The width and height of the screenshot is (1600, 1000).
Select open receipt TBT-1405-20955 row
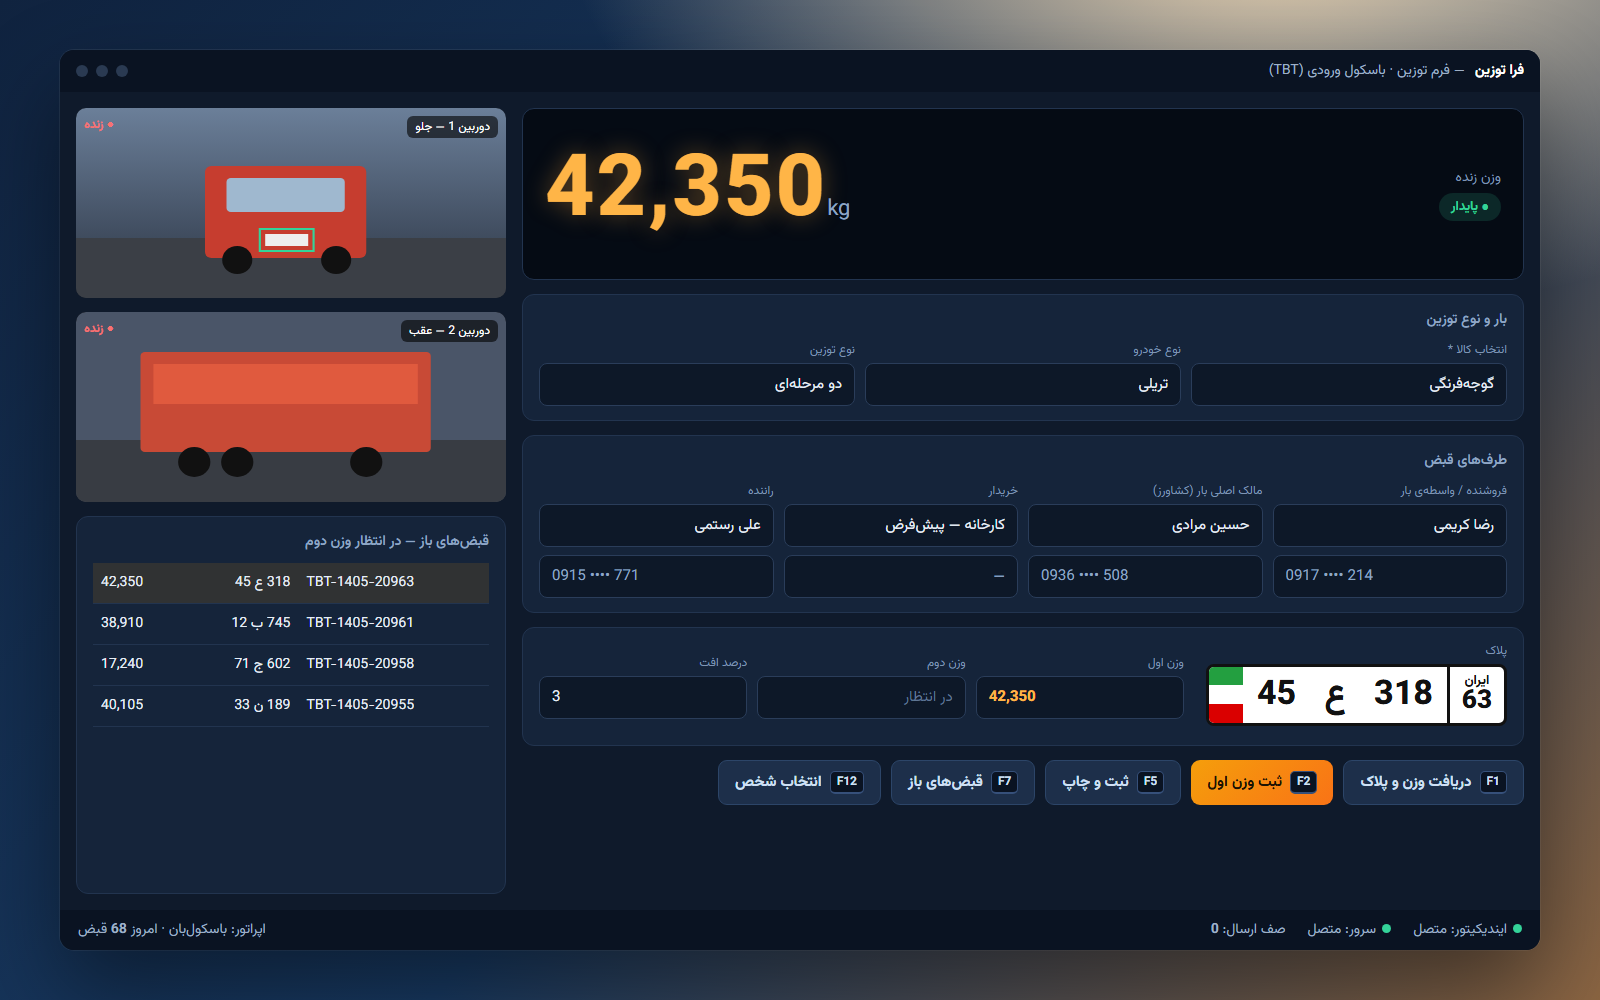click(x=291, y=705)
